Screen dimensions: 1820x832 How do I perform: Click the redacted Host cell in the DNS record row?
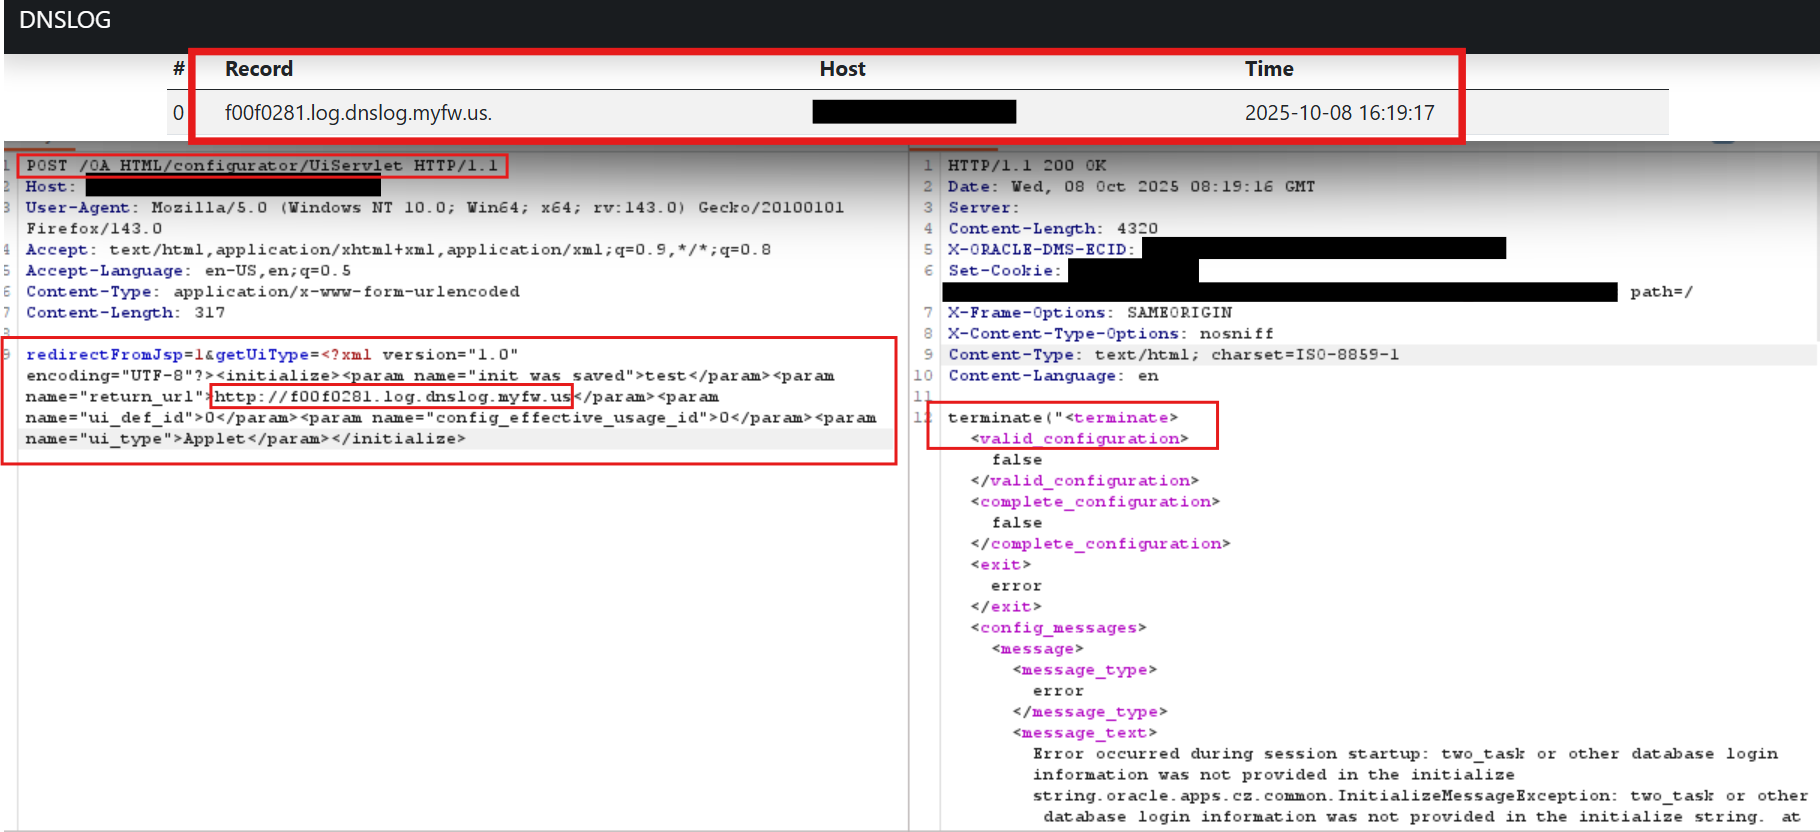pos(914,112)
